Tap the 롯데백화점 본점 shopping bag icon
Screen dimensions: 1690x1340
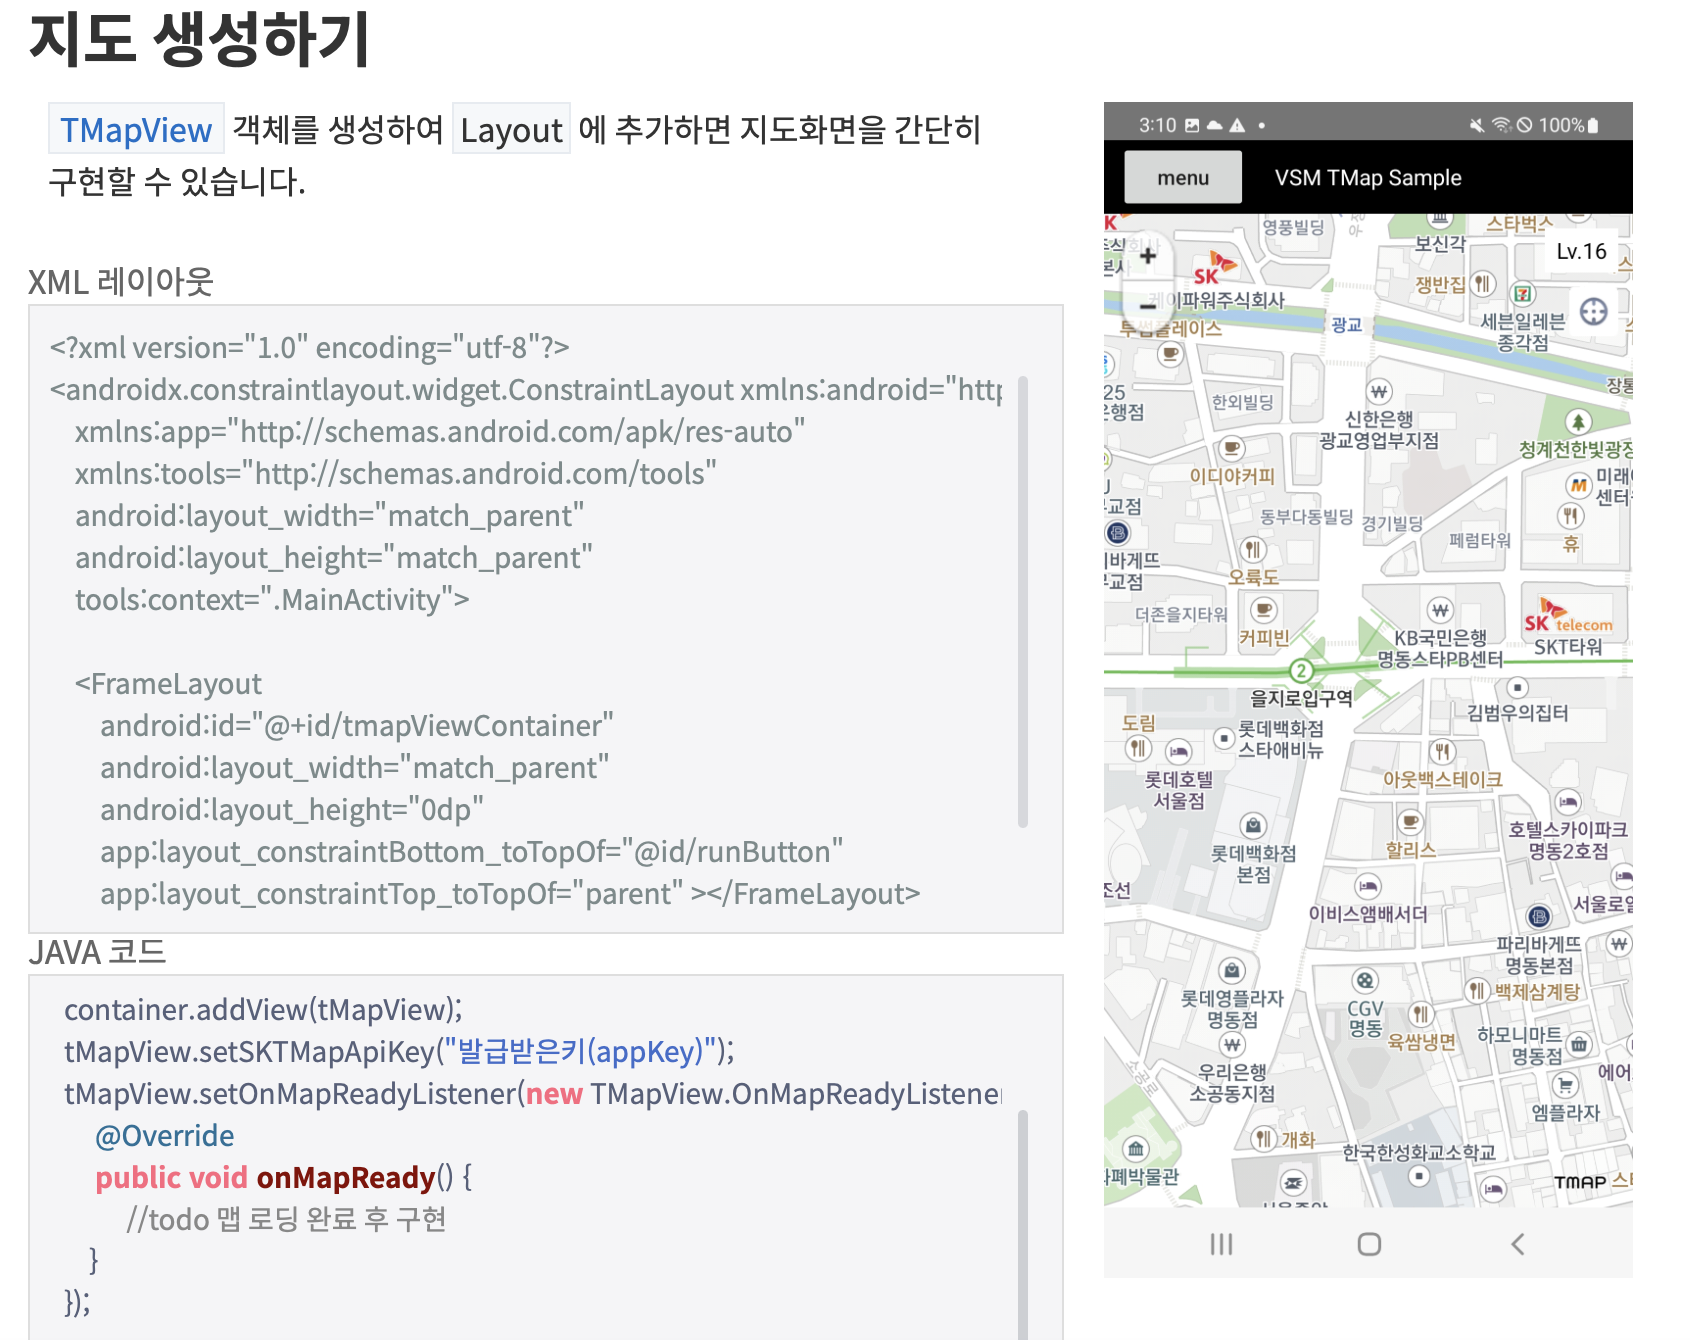click(1253, 825)
